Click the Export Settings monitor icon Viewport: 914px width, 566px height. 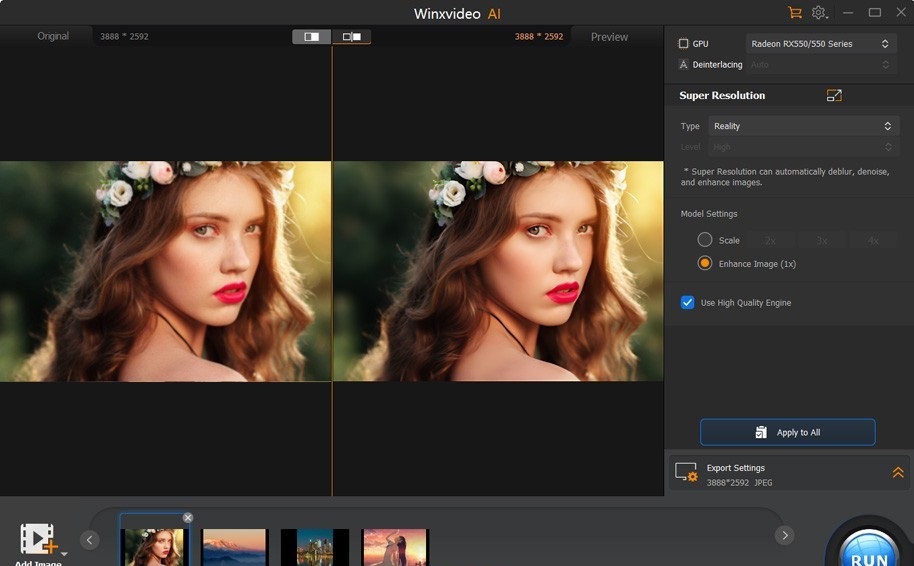point(686,472)
